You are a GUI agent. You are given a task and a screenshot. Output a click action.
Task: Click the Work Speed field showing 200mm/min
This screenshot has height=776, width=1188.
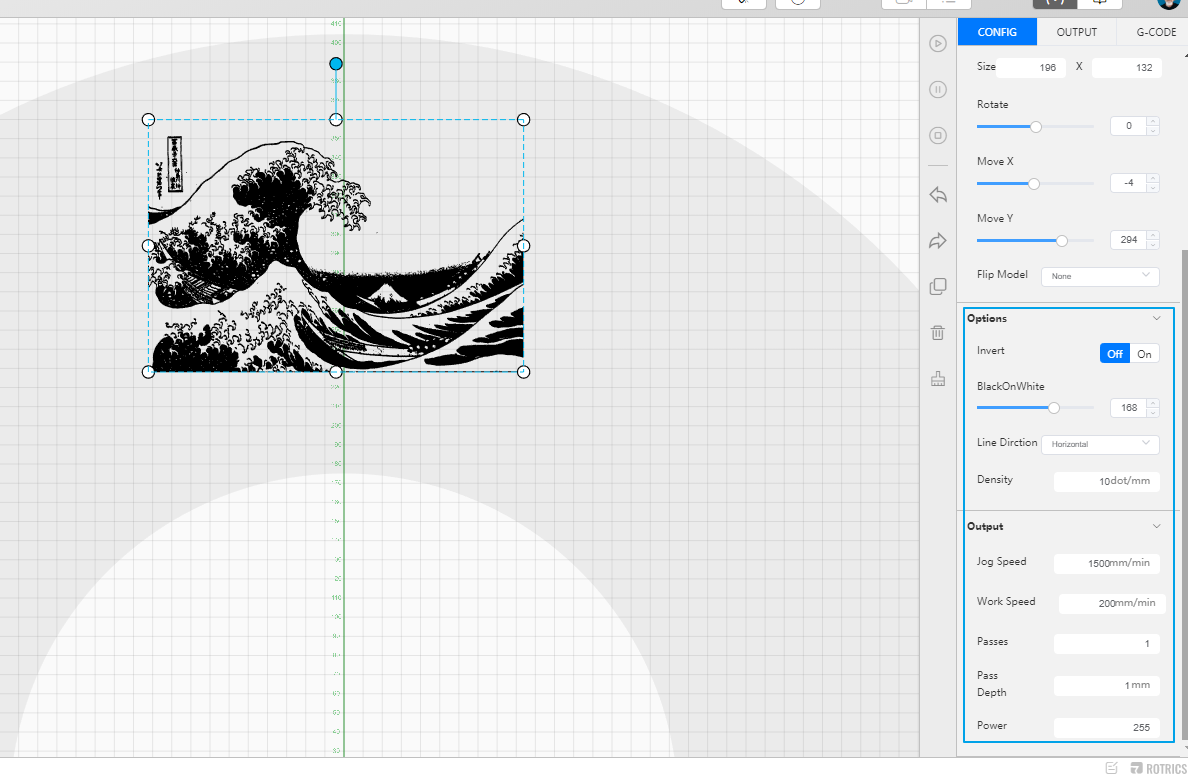click(x=1111, y=603)
